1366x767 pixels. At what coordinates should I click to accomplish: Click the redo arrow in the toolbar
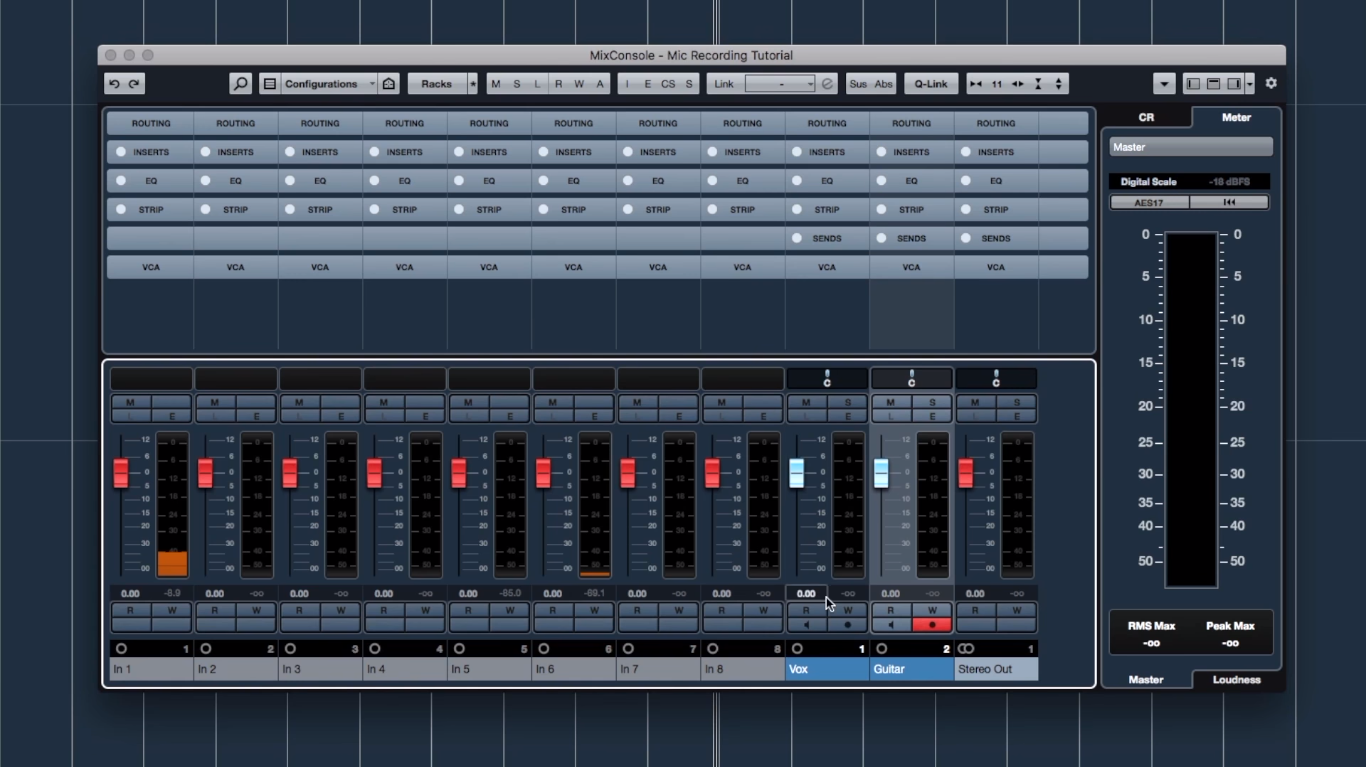pos(133,83)
